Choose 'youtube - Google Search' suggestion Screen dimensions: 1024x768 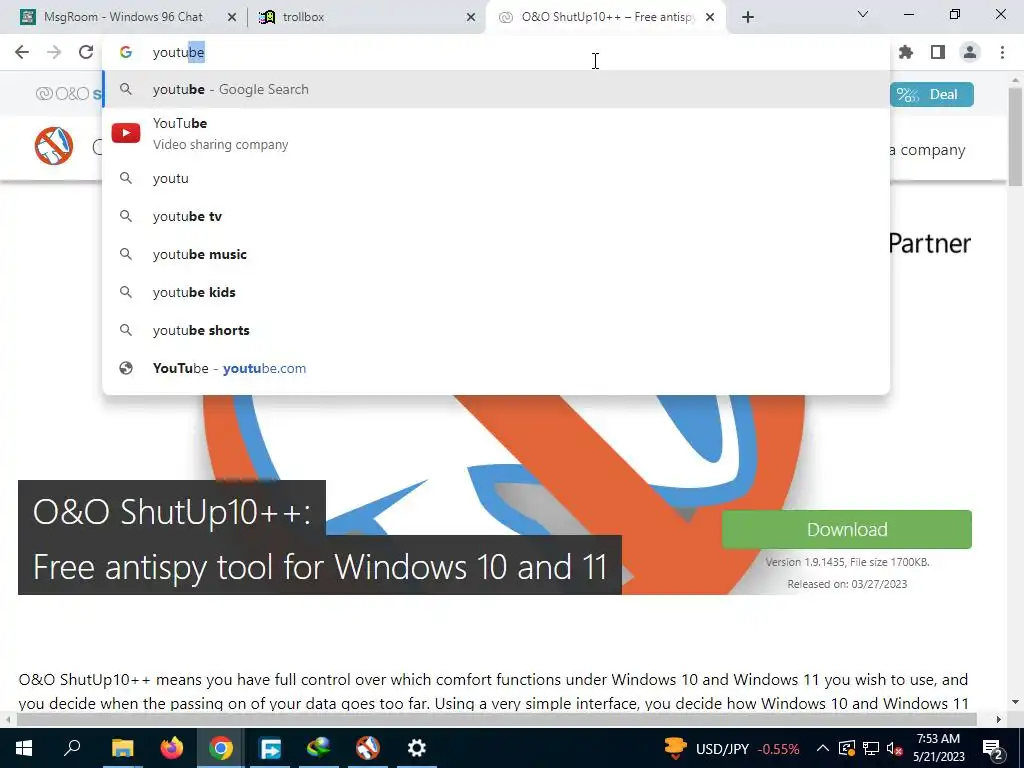click(496, 89)
